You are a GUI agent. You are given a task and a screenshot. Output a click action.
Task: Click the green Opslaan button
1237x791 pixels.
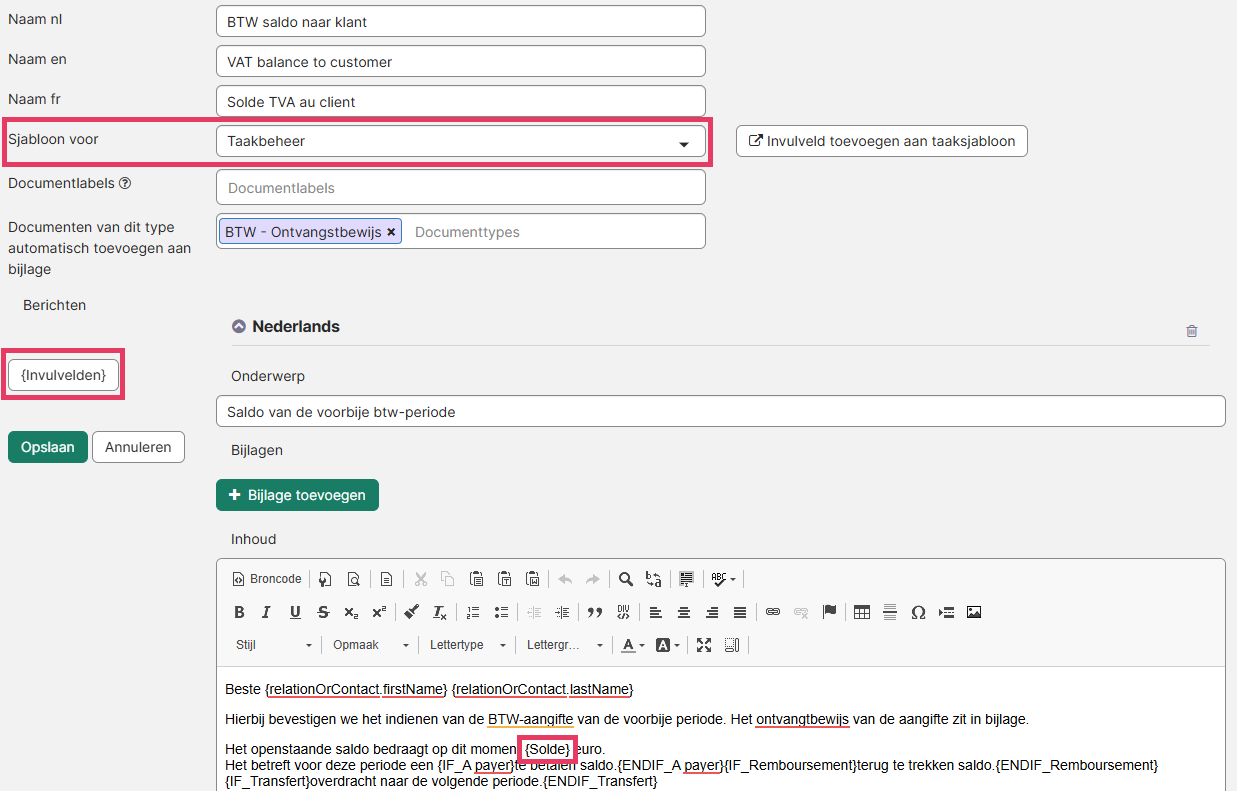click(48, 447)
